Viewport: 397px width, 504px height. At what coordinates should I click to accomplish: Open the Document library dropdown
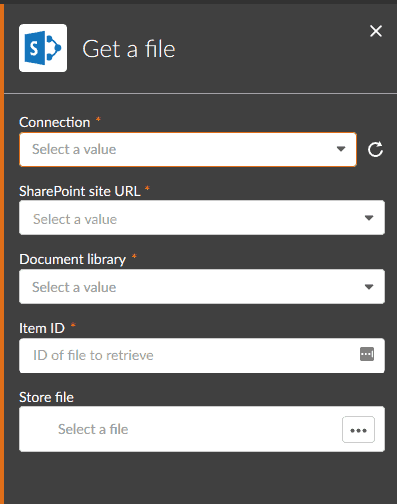click(x=202, y=287)
